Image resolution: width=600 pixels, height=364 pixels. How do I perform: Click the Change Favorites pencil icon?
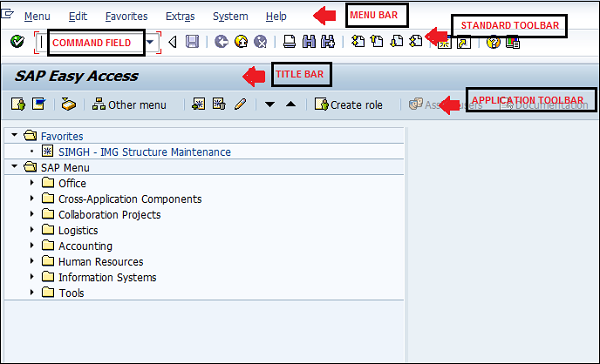(240, 104)
